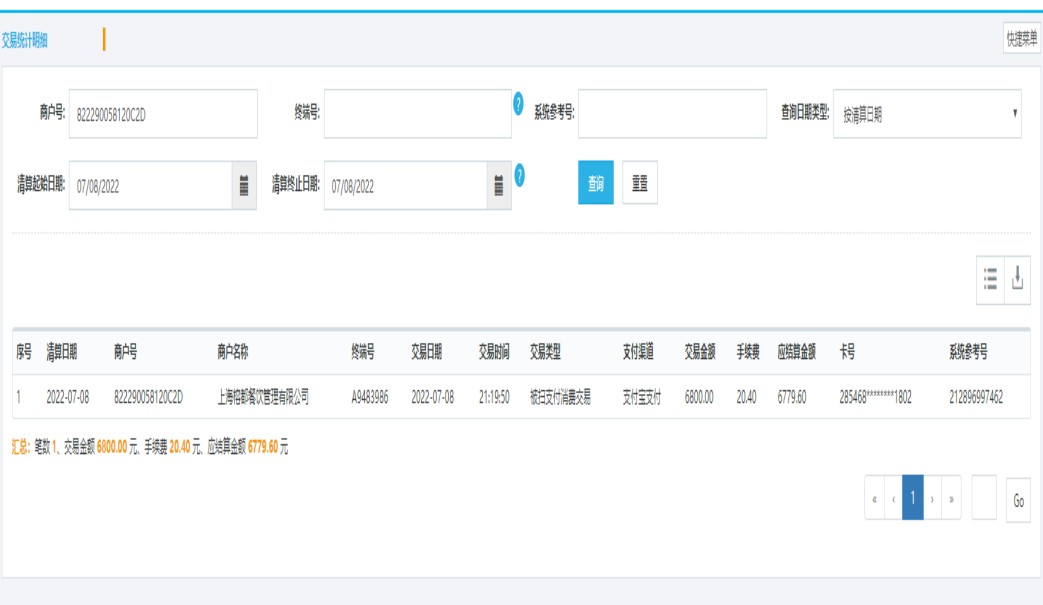Click the export download icon above table
Screen dimensions: 1043x605
point(1017,278)
